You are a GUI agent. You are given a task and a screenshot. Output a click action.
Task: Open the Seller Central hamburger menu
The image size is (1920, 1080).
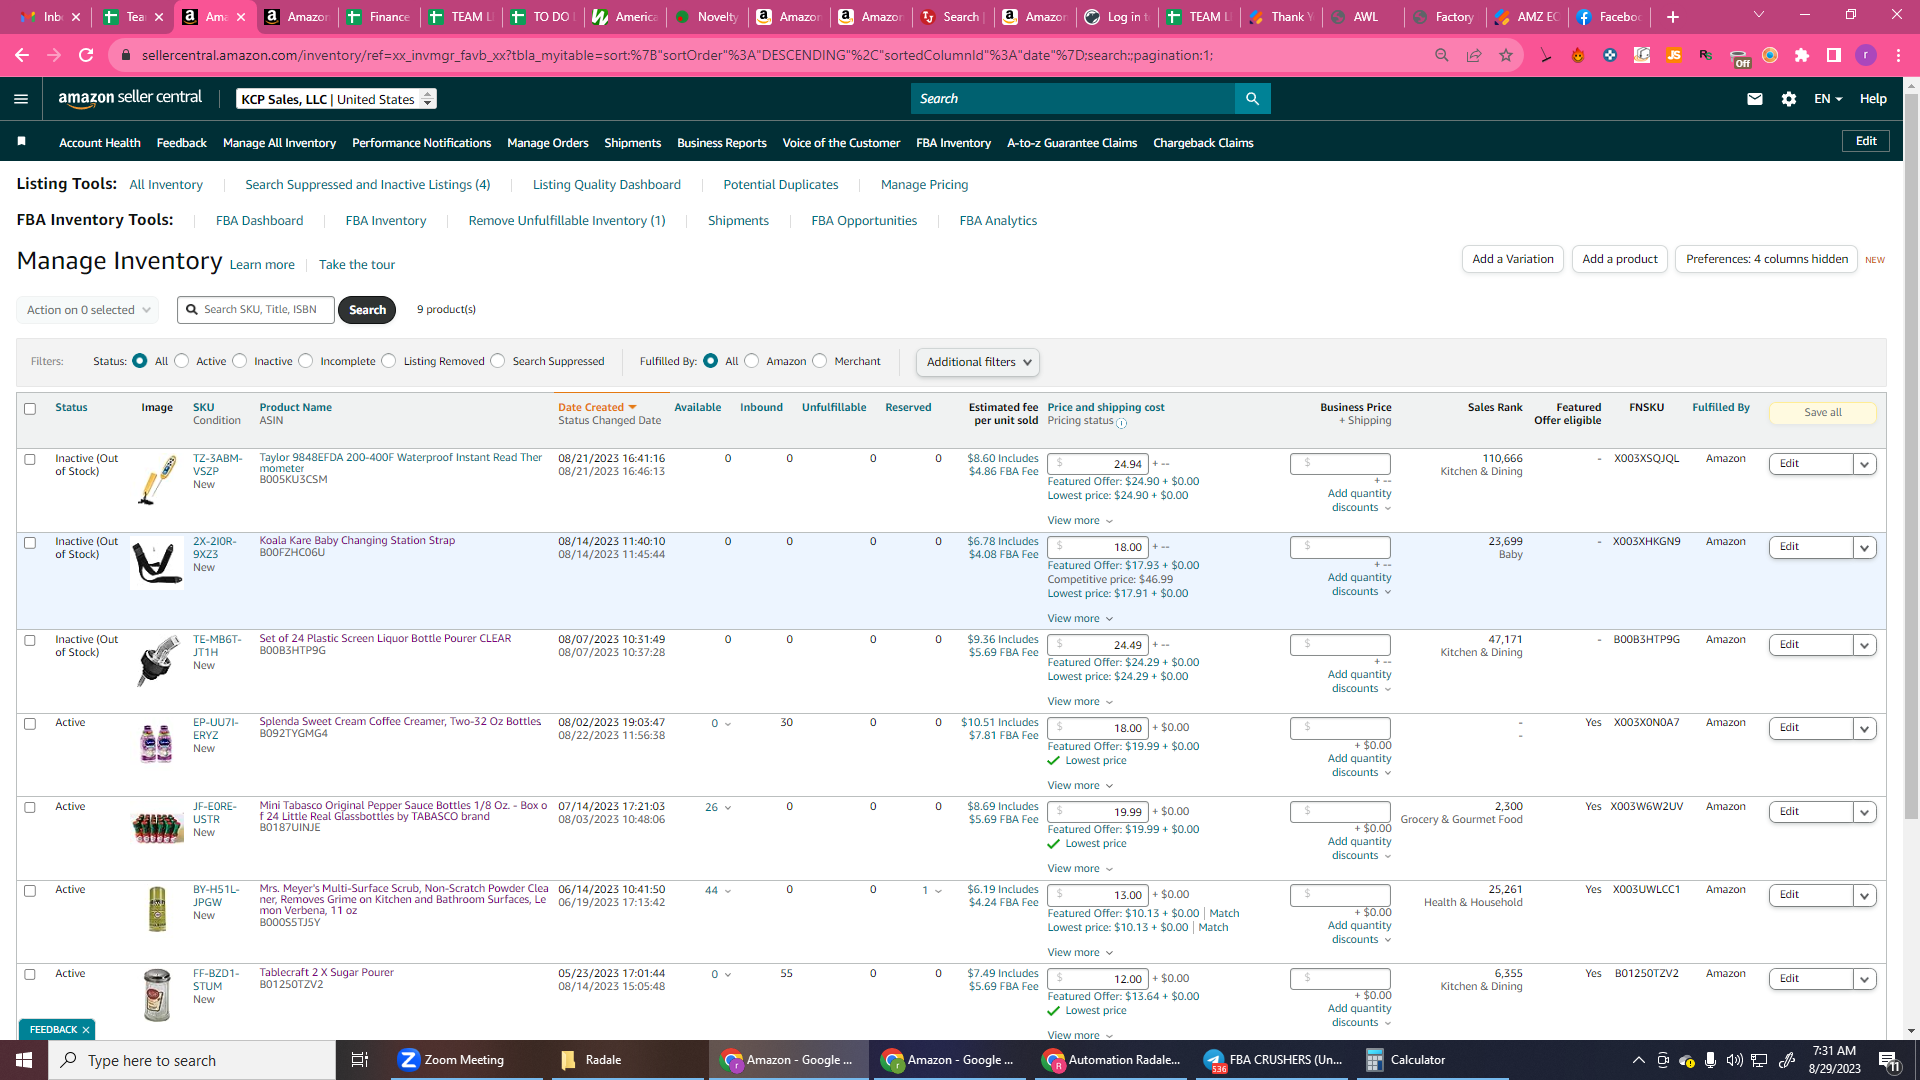click(x=21, y=99)
